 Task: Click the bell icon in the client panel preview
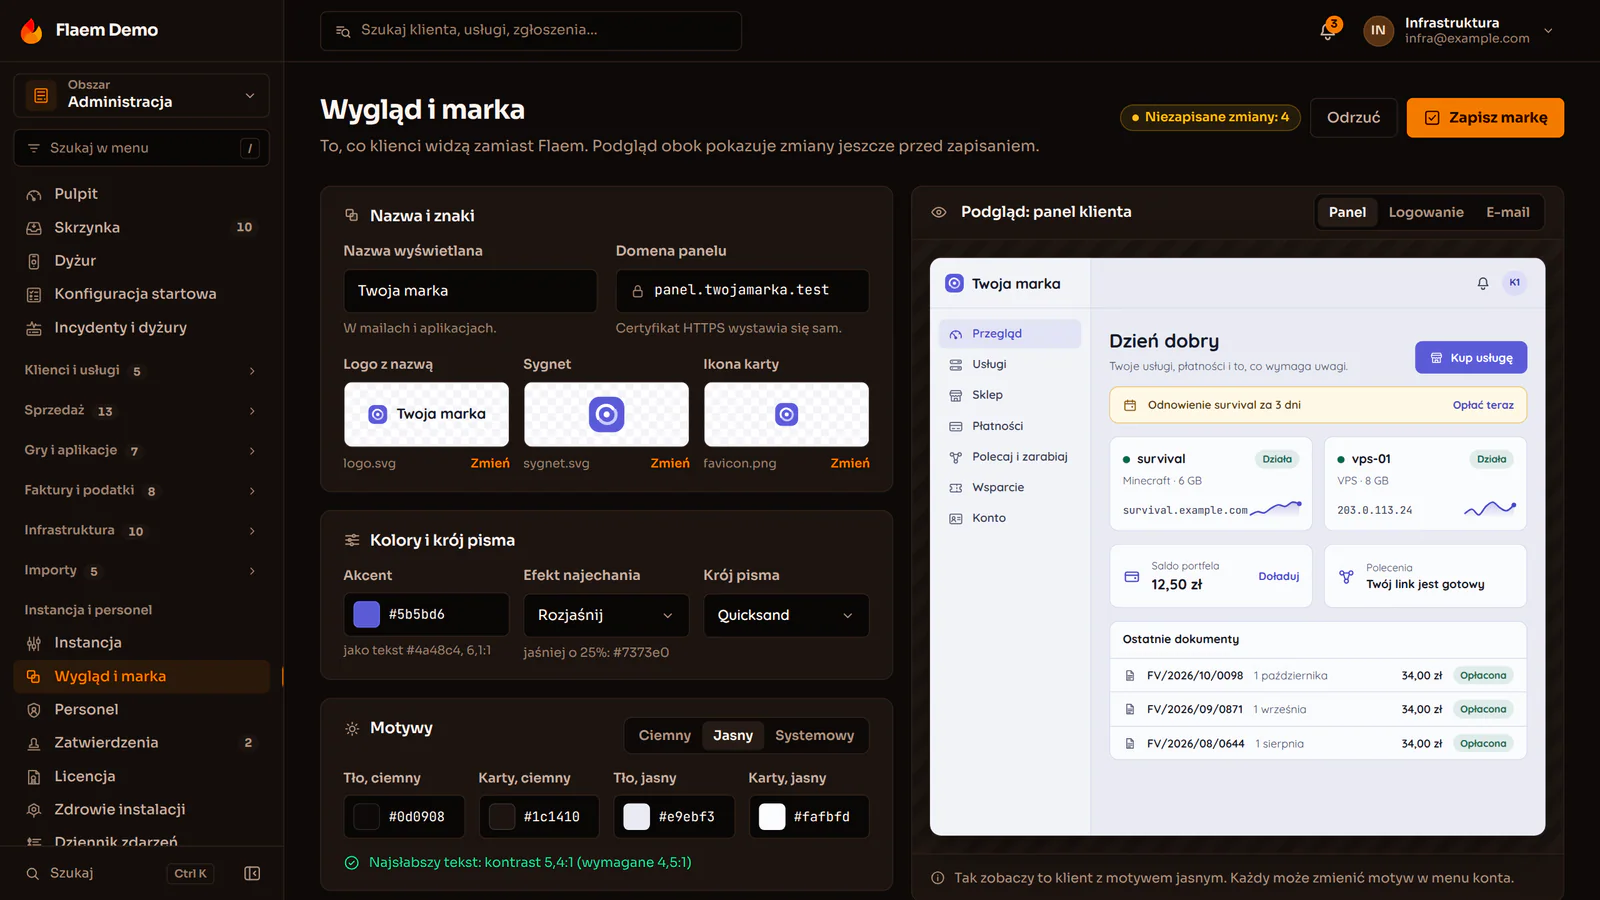click(1483, 283)
